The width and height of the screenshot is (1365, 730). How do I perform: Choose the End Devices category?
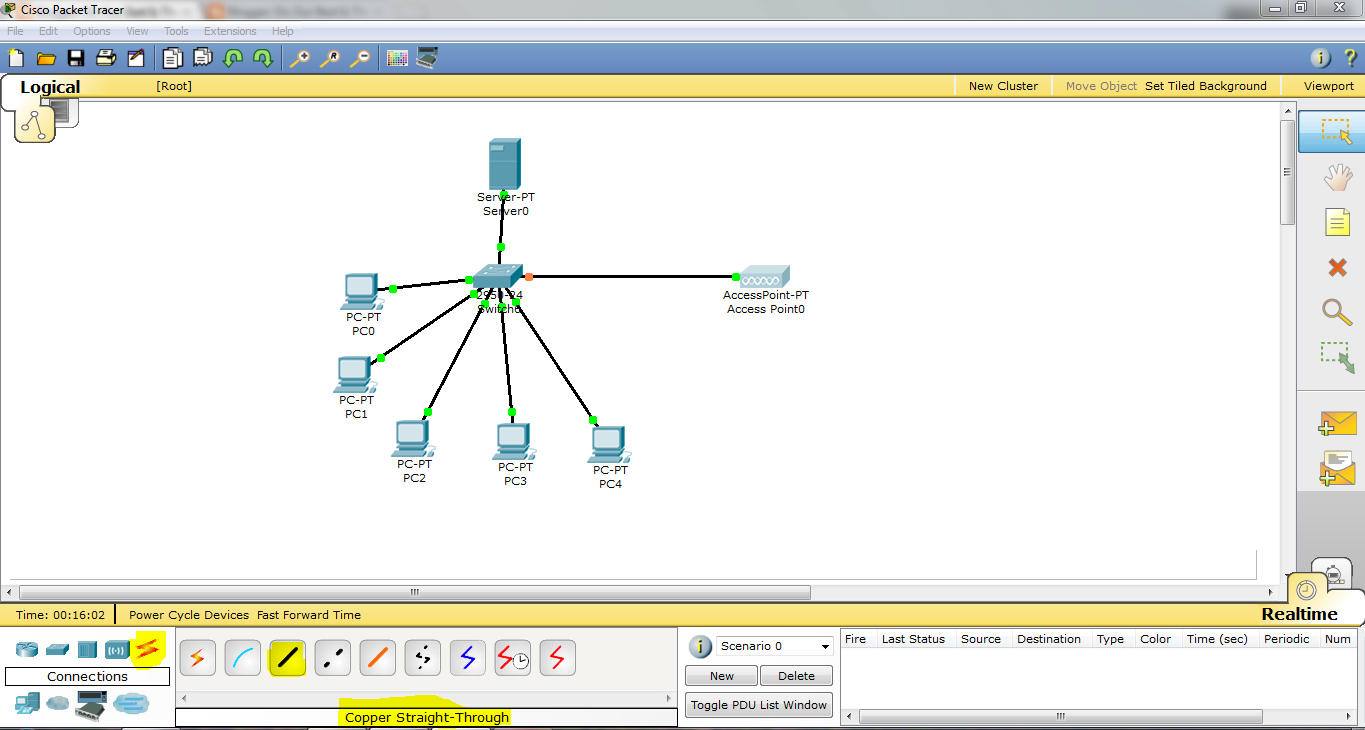point(27,704)
